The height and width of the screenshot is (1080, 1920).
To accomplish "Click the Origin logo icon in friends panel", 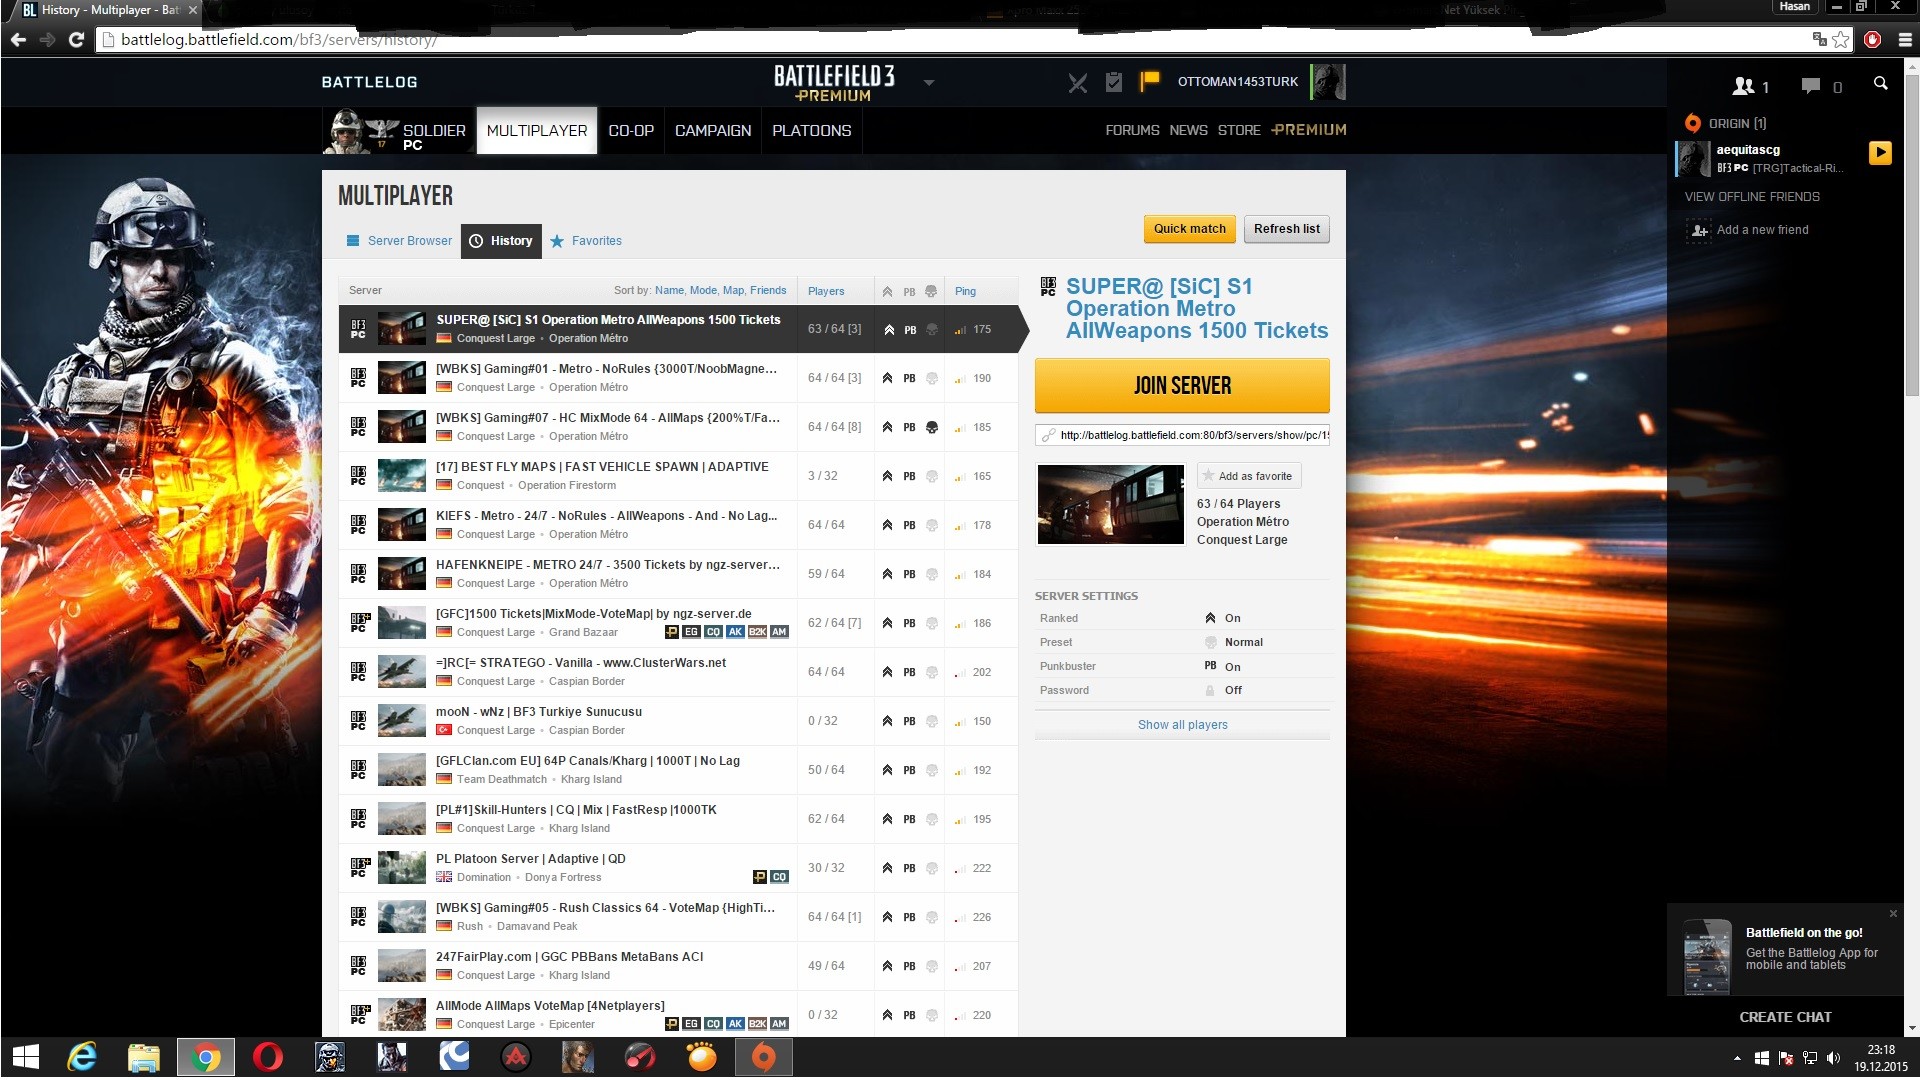I will point(1692,123).
